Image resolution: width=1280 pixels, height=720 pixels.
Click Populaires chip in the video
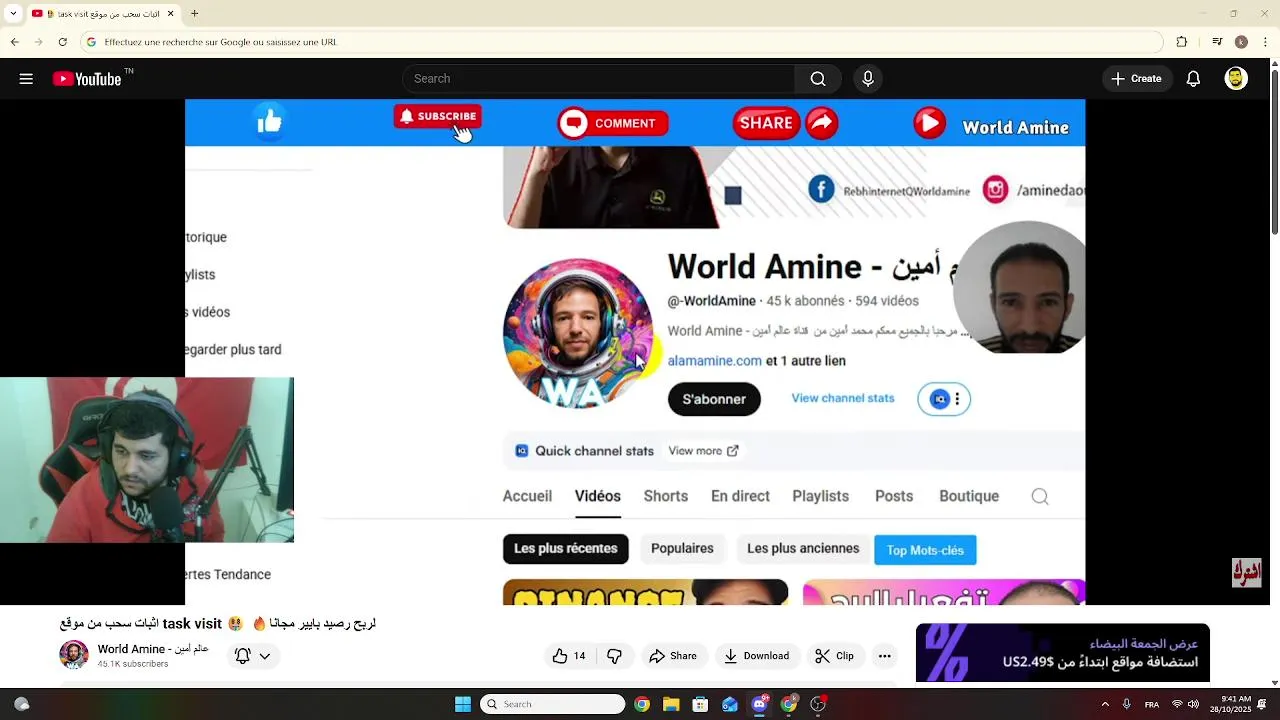(x=682, y=549)
